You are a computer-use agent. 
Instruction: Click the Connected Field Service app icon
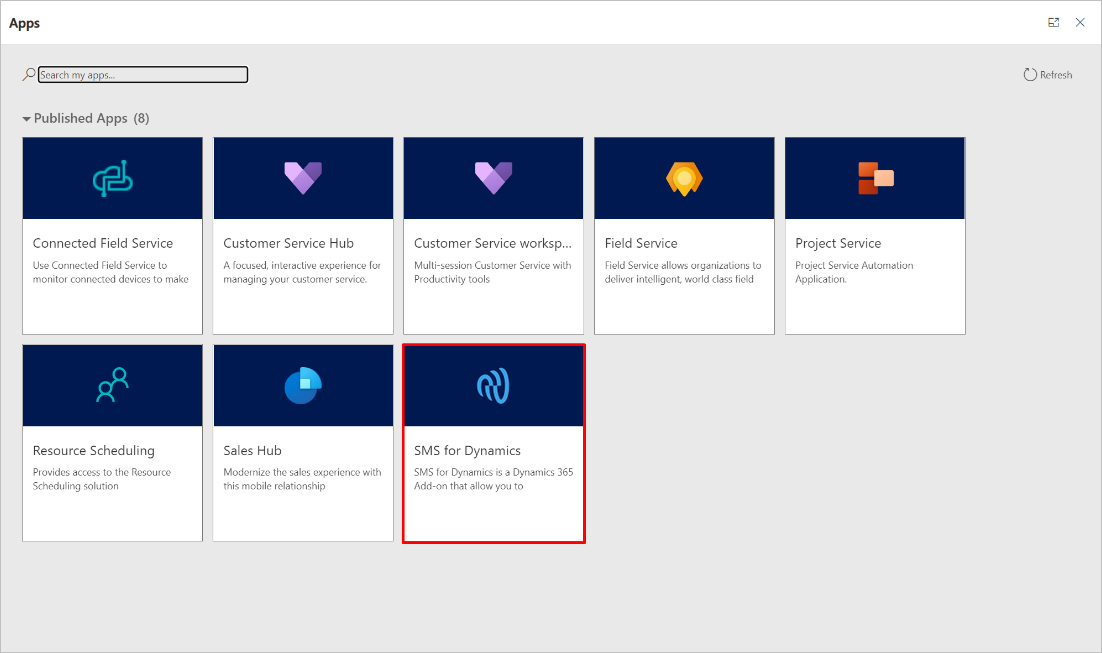click(112, 179)
